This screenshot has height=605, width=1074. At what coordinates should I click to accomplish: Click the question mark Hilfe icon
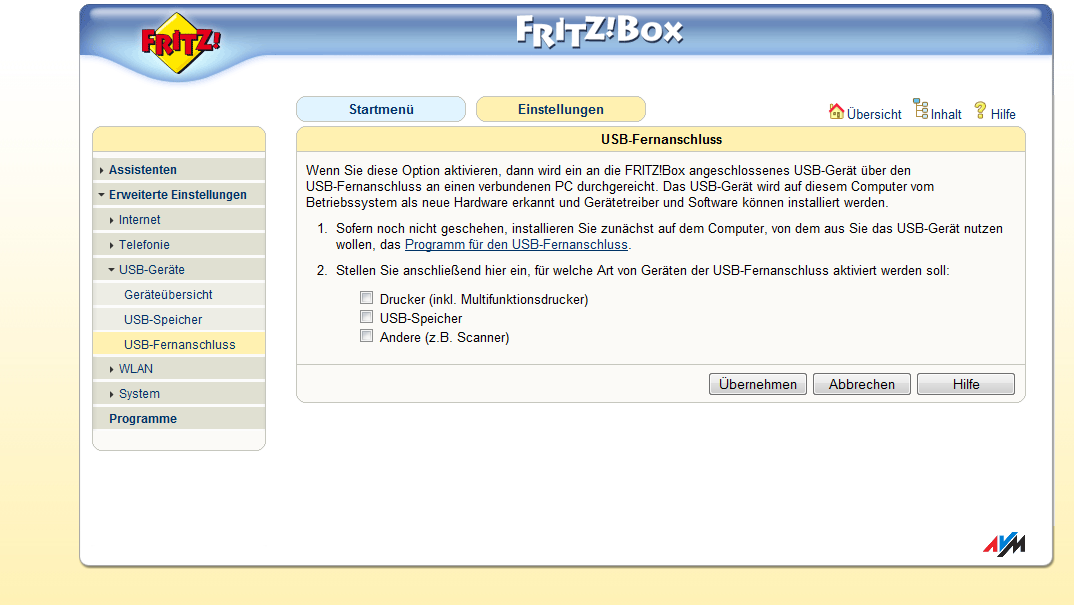(980, 110)
